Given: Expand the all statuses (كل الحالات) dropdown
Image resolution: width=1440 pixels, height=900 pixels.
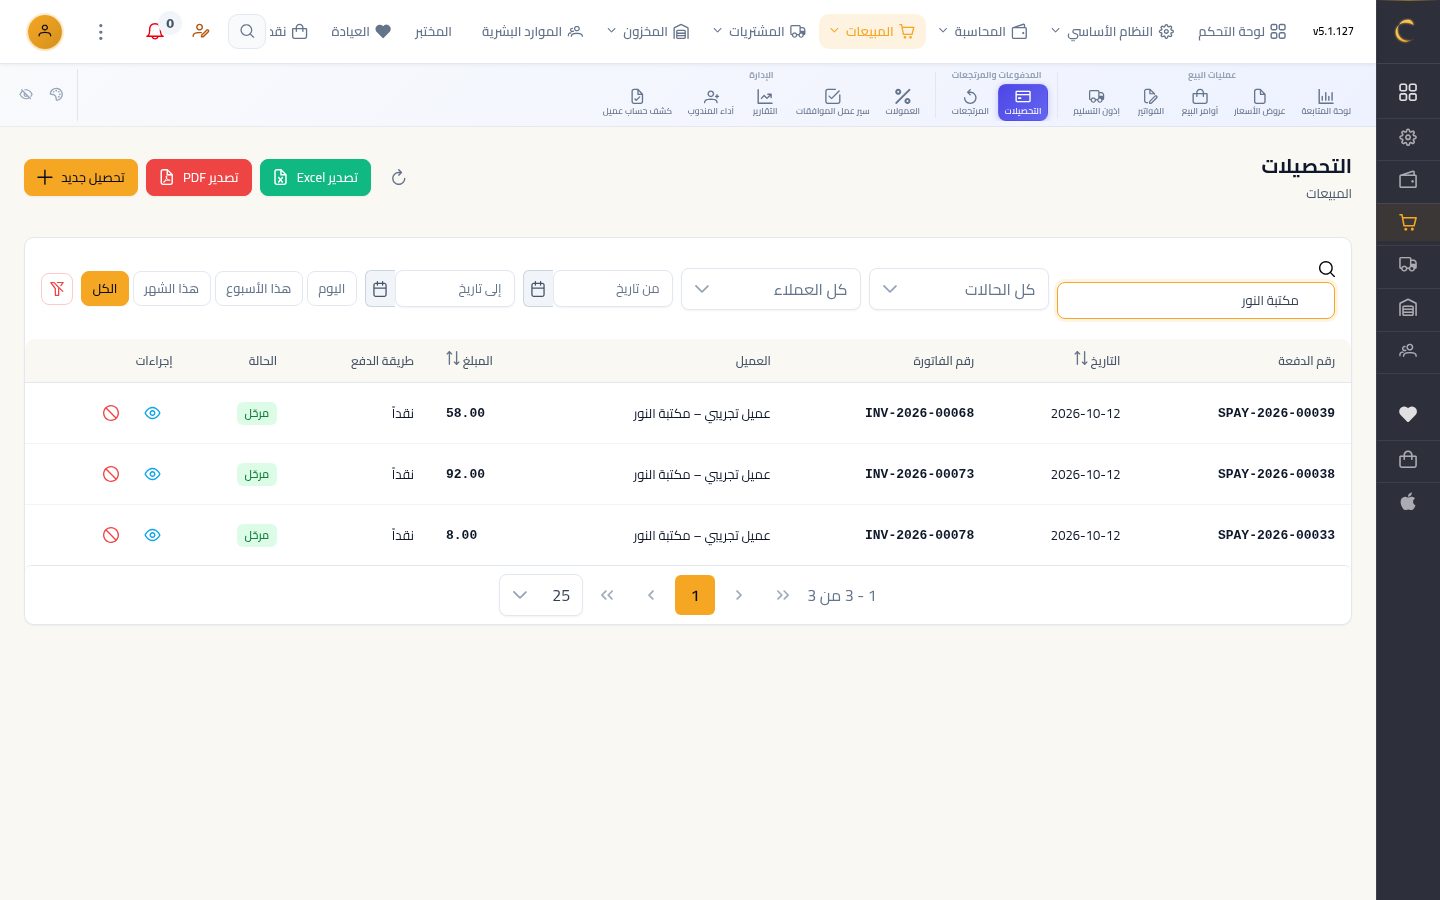Looking at the screenshot, I should coord(959,289).
